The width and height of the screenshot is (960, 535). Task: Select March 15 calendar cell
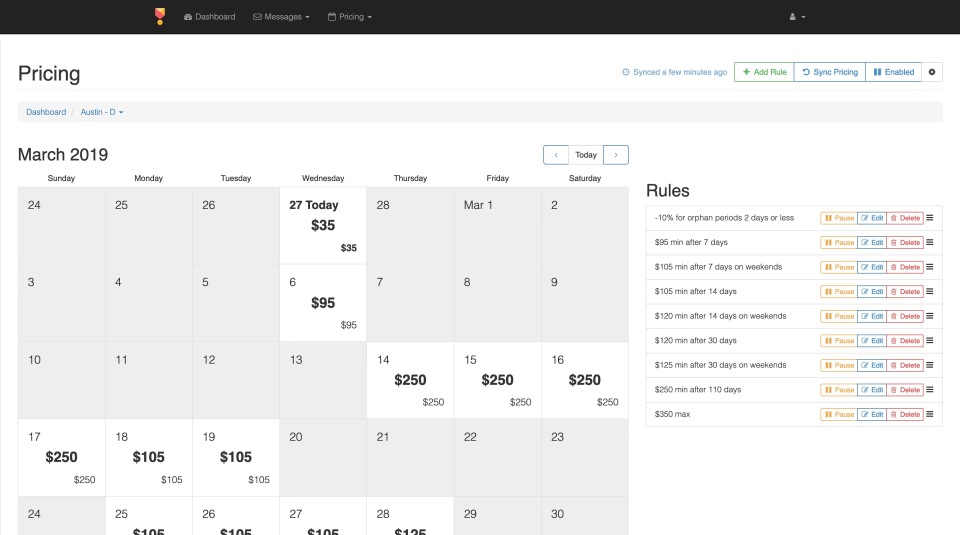497,380
